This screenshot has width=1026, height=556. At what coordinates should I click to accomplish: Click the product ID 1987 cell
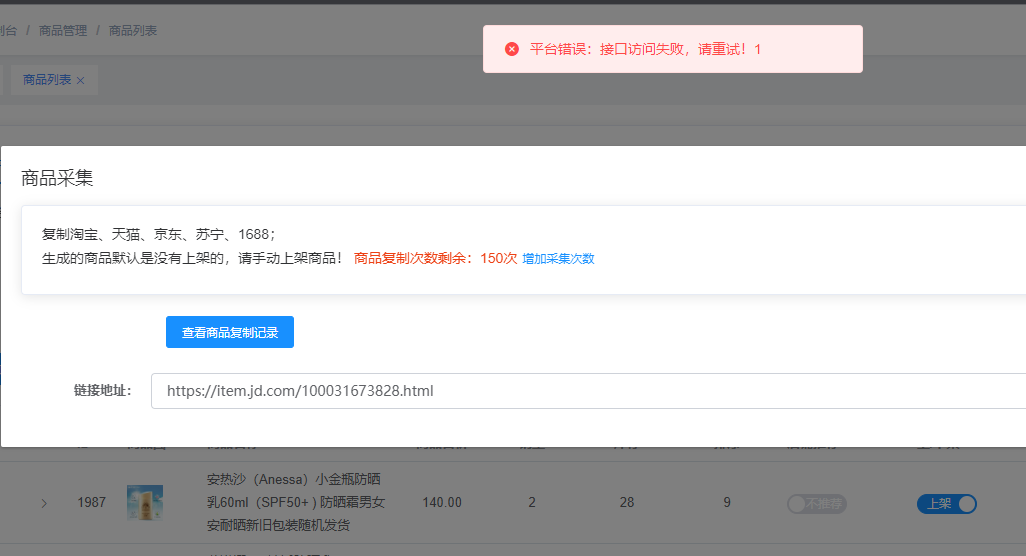point(91,502)
